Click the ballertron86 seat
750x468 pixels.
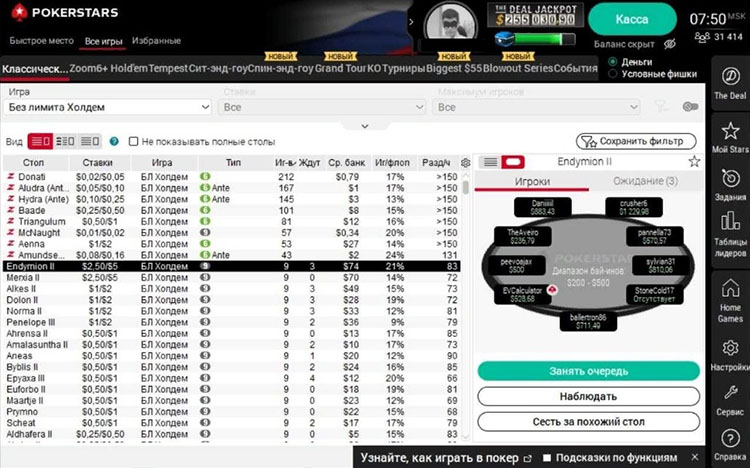pos(588,322)
